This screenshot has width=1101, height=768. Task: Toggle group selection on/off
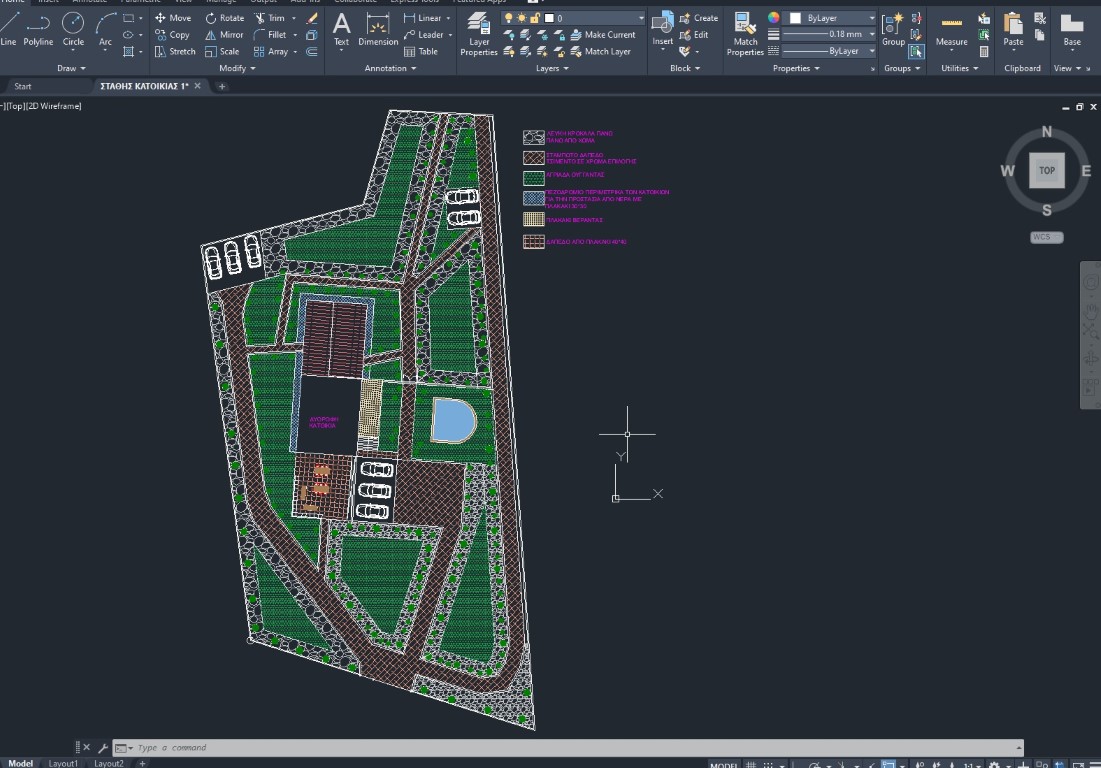[x=916, y=51]
